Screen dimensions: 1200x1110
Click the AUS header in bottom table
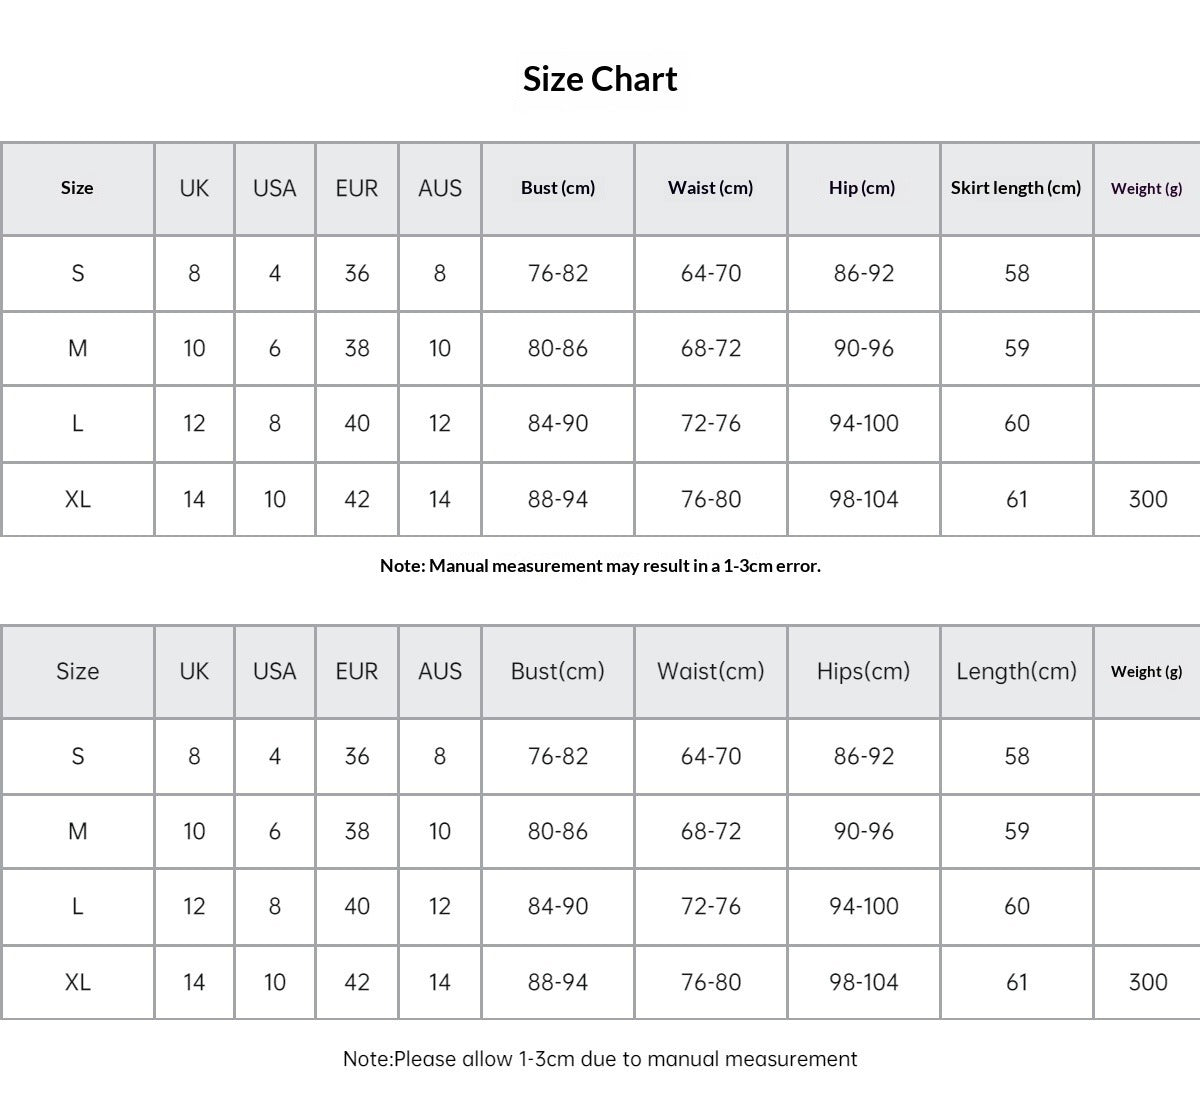pyautogui.click(x=440, y=671)
